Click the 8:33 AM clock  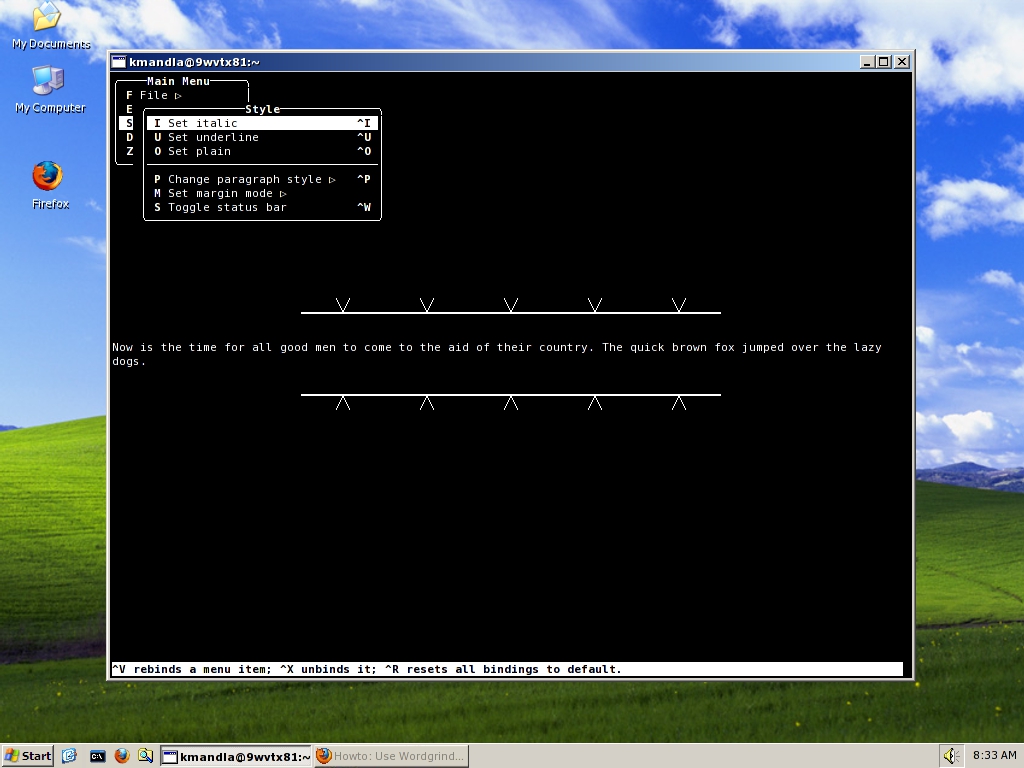point(994,756)
